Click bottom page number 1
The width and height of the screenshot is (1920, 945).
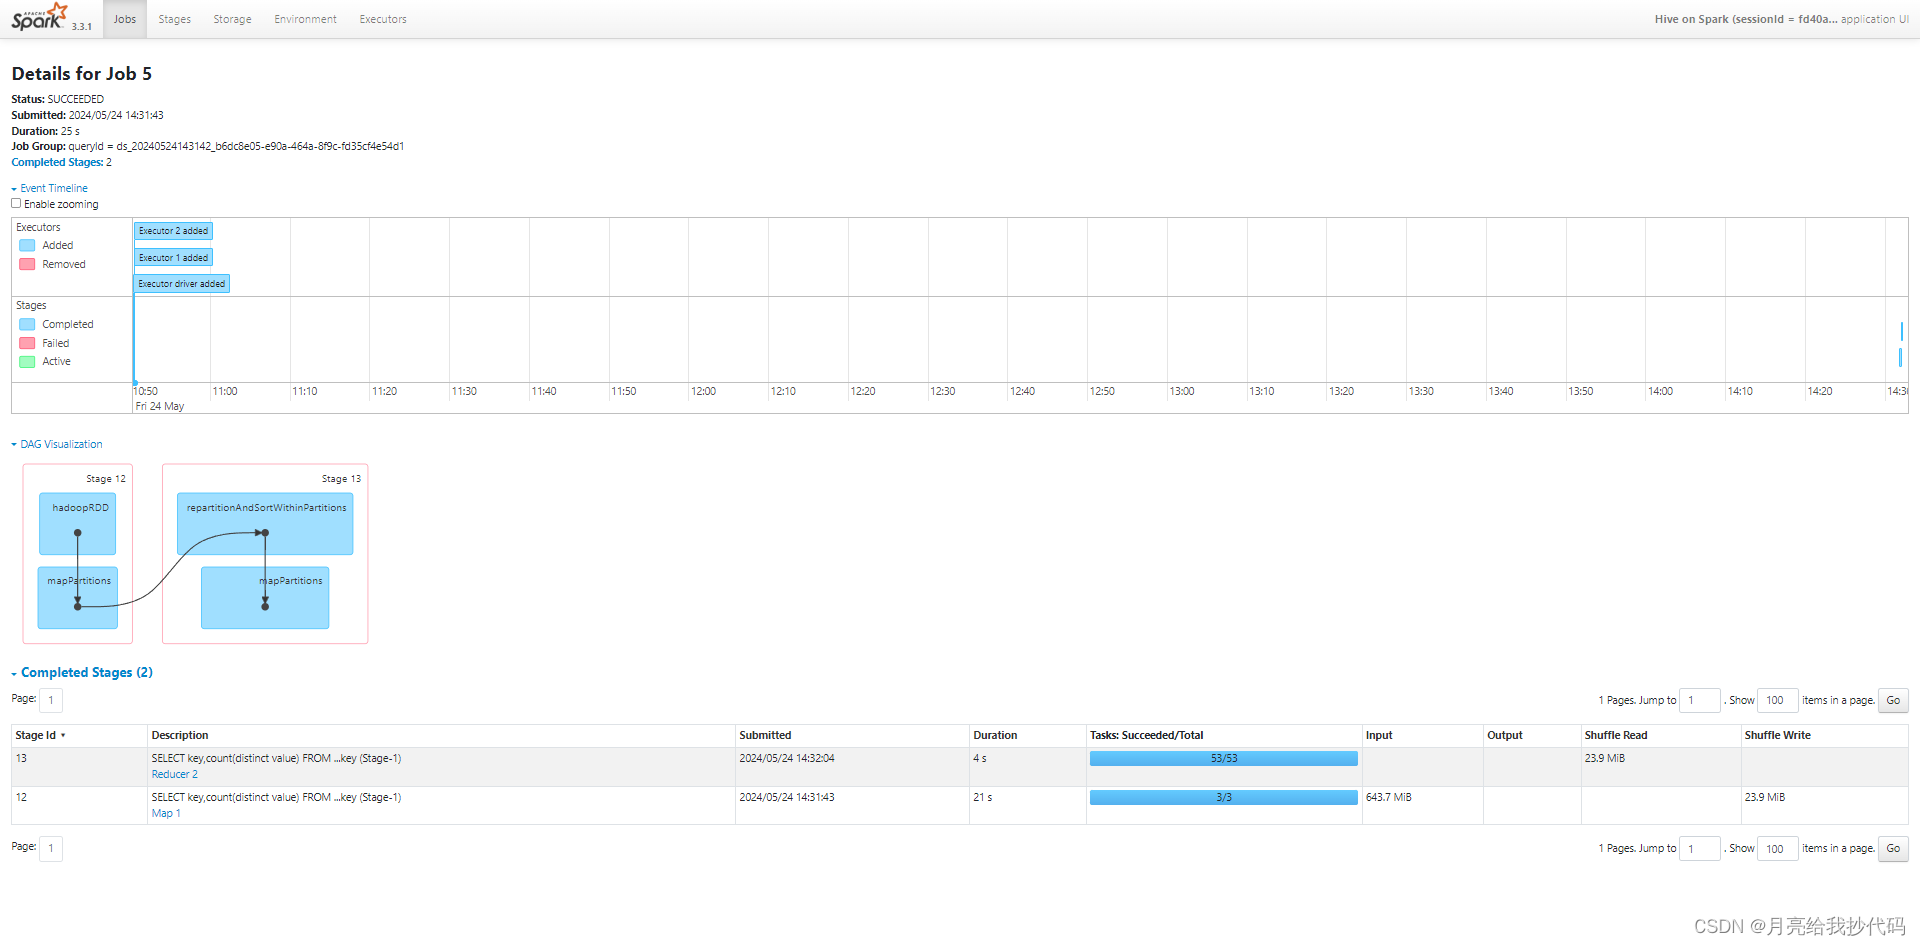point(51,848)
